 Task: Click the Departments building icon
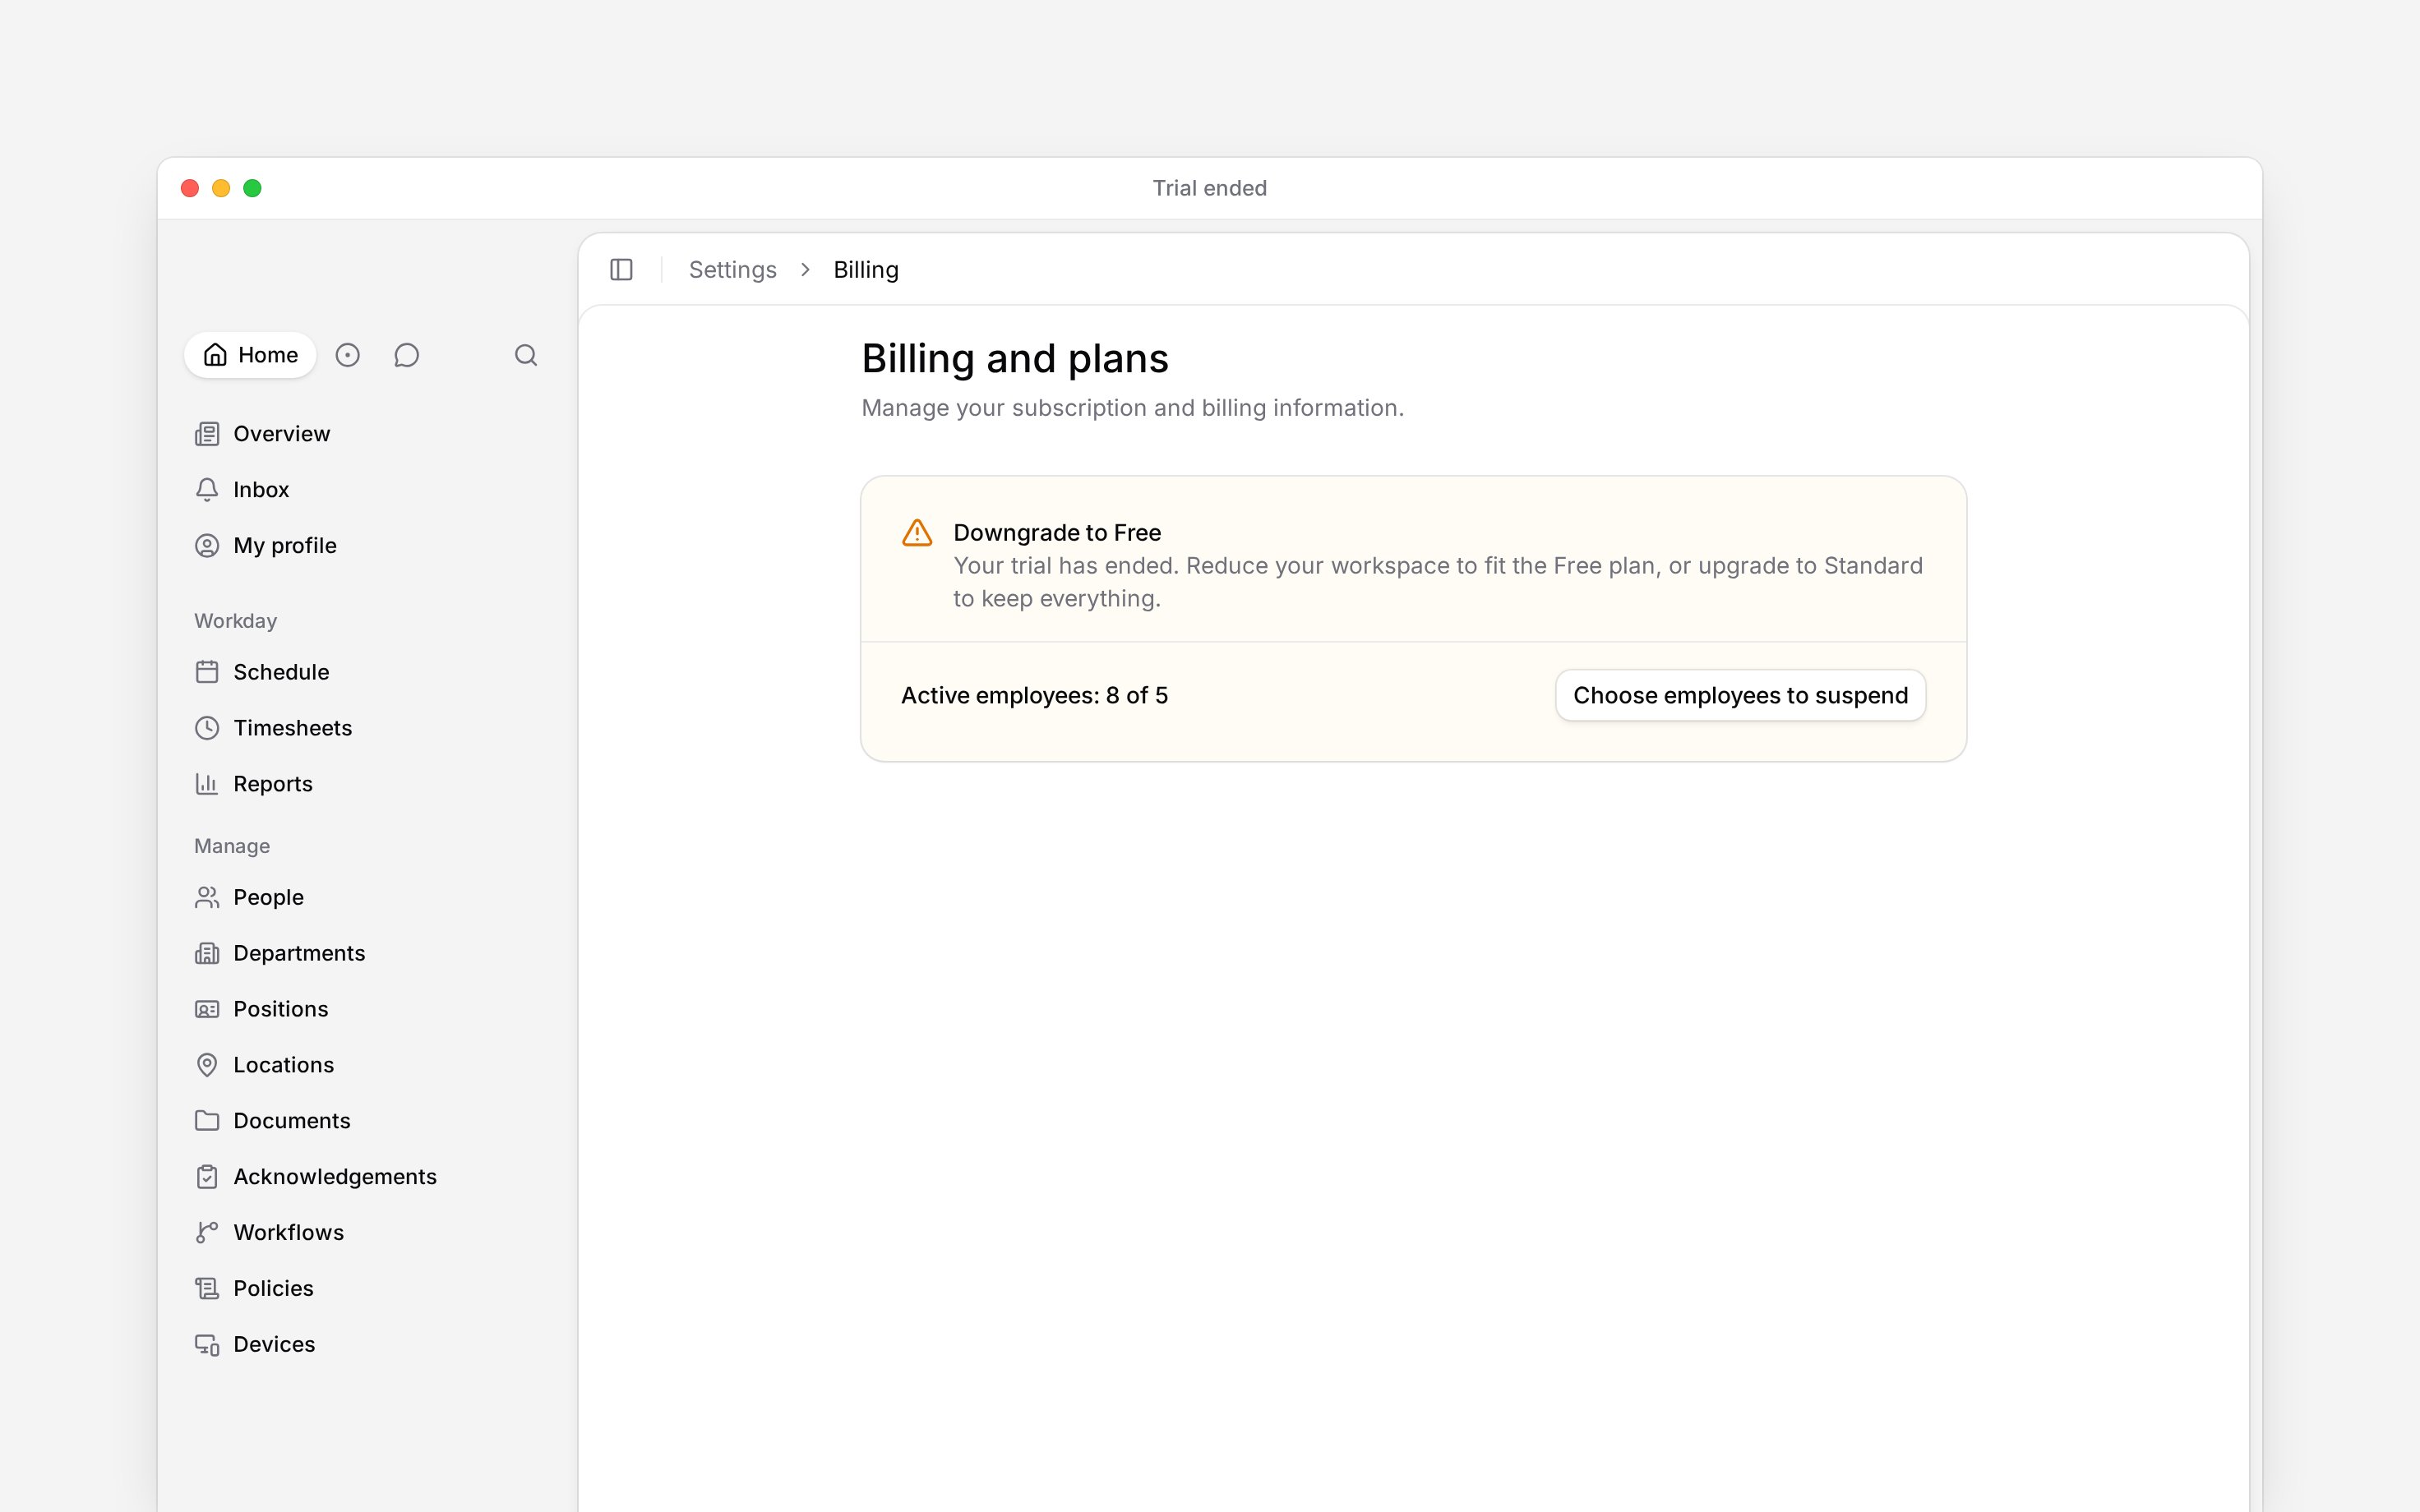click(207, 953)
